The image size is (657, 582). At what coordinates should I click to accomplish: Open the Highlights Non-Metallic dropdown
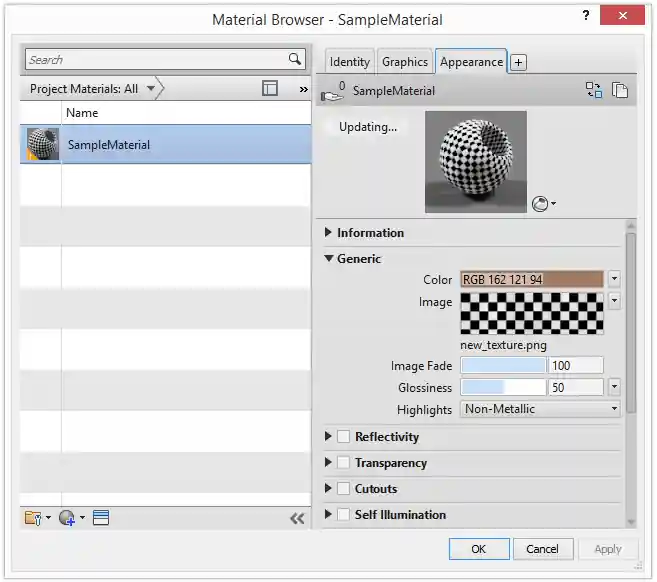pos(540,409)
